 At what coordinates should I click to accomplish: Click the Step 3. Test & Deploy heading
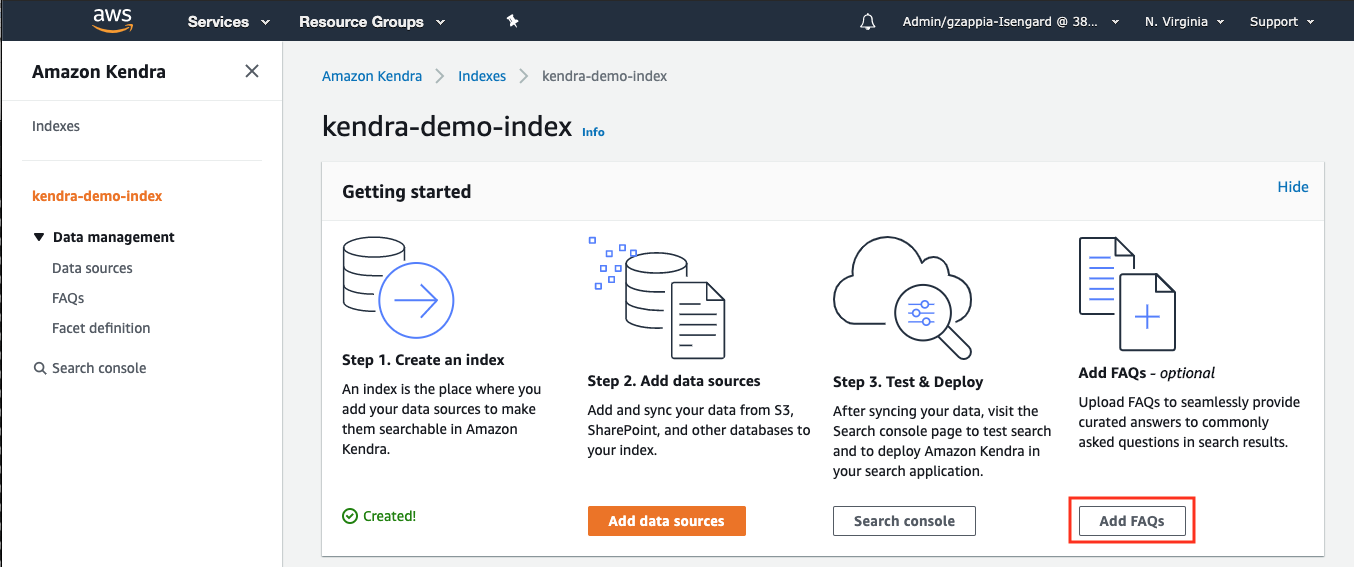pos(908,382)
